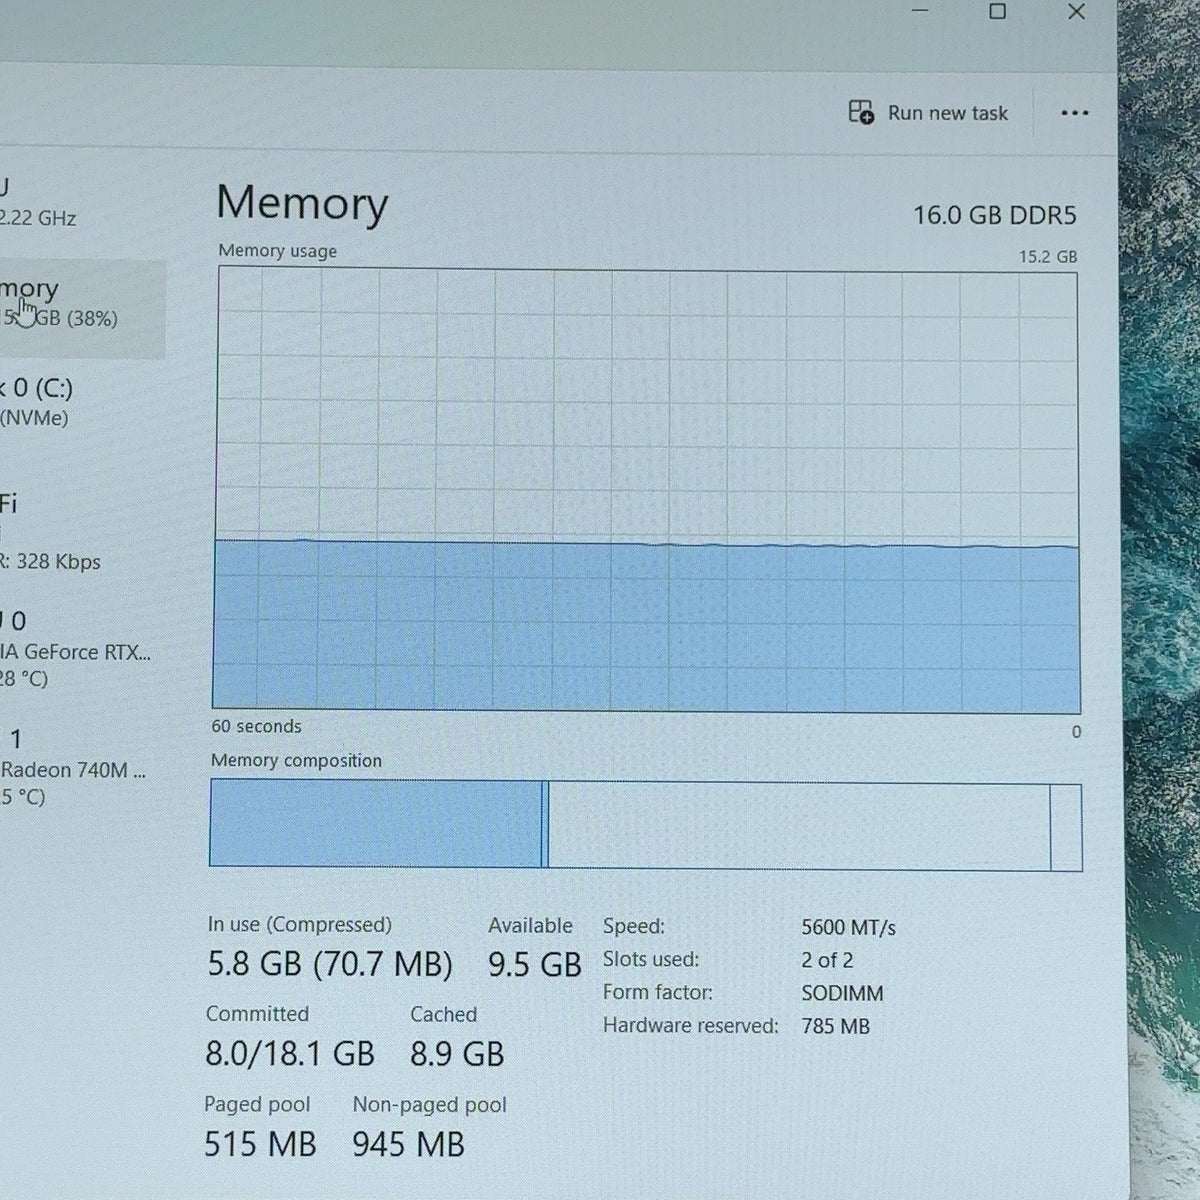This screenshot has height=1200, width=1200.
Task: Open the Wi-Fi performance sidebar item
Action: [80, 530]
